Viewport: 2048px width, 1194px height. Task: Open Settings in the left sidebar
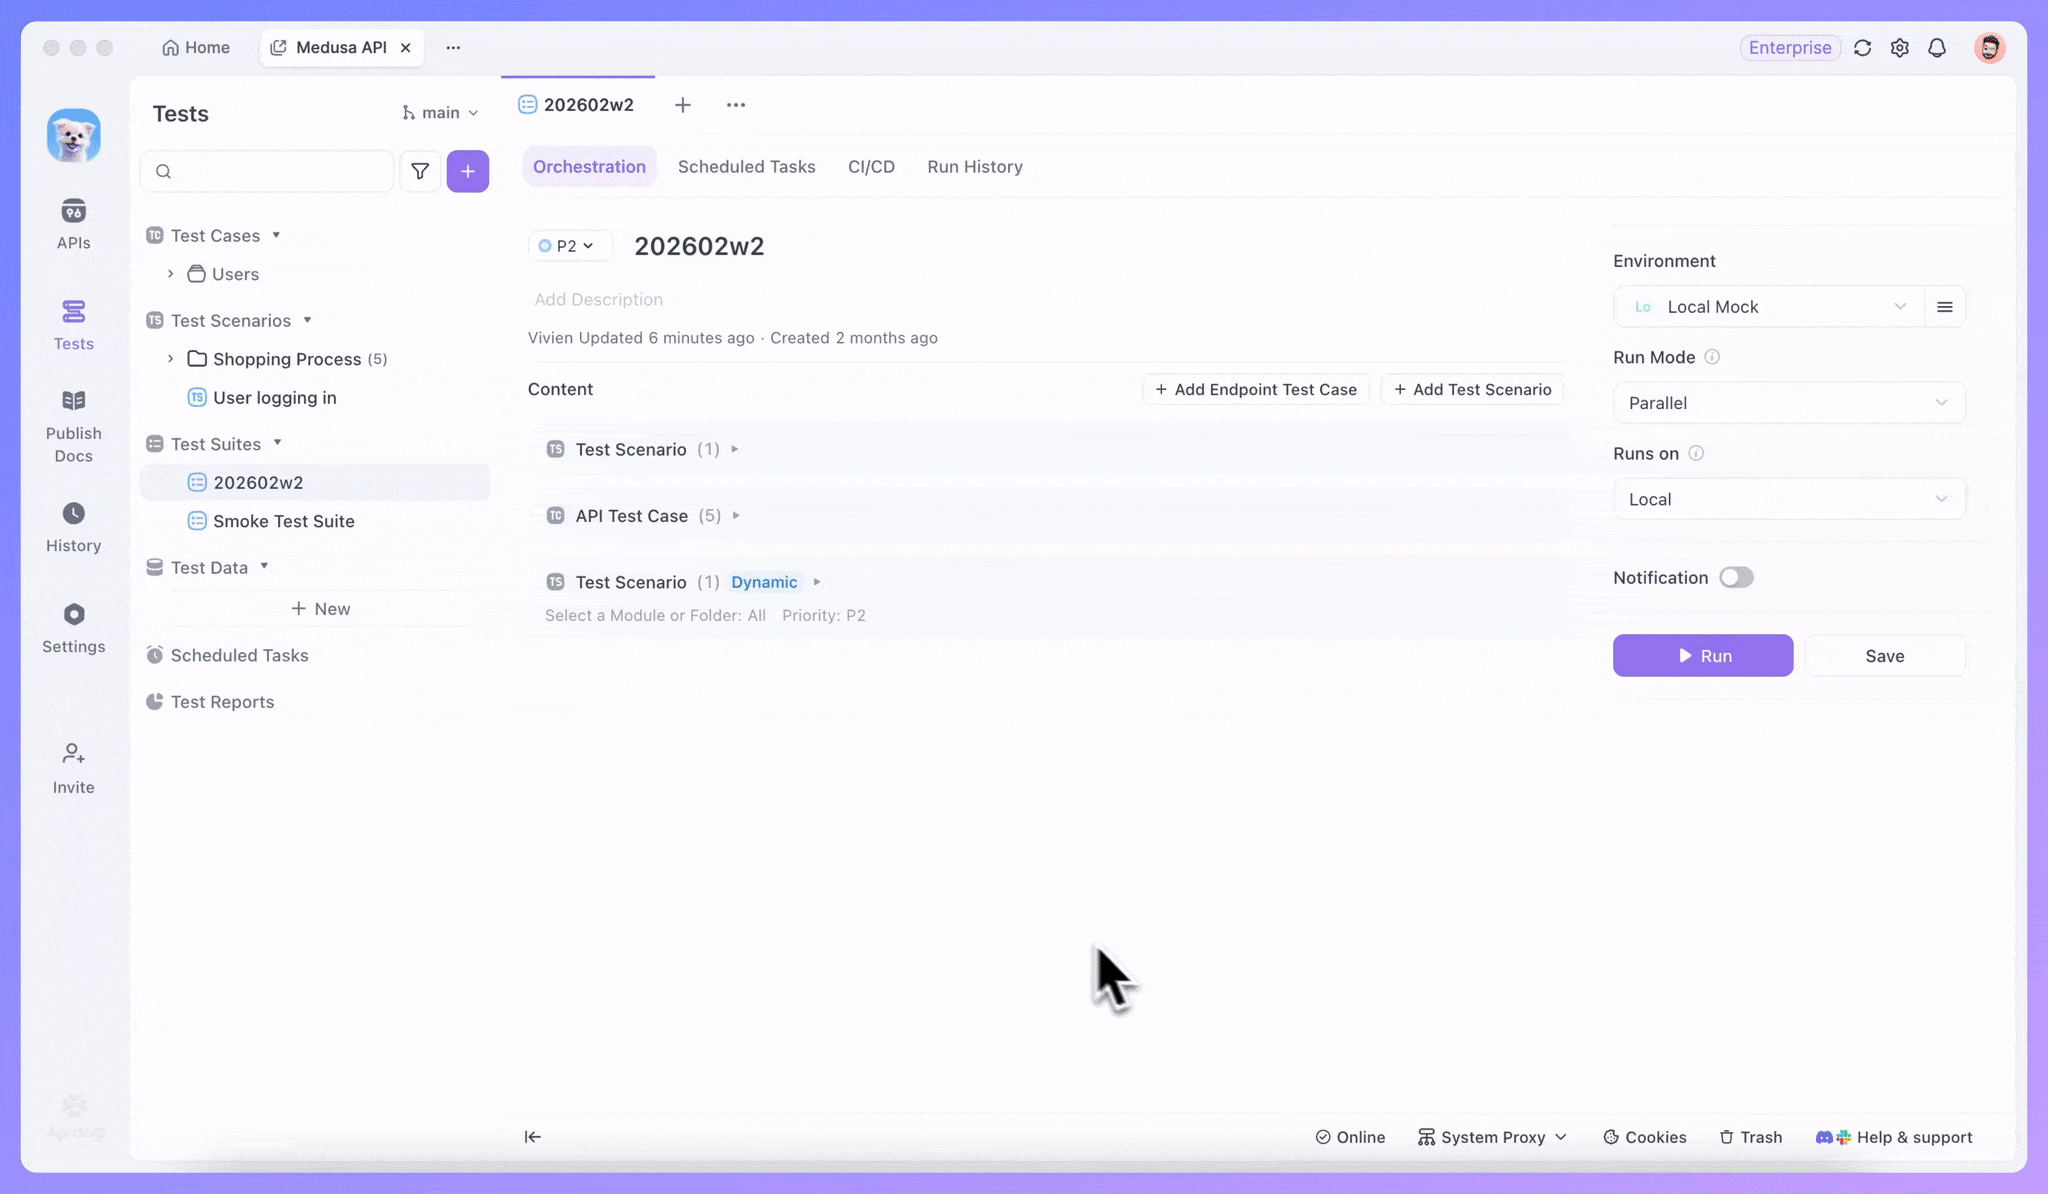point(73,629)
